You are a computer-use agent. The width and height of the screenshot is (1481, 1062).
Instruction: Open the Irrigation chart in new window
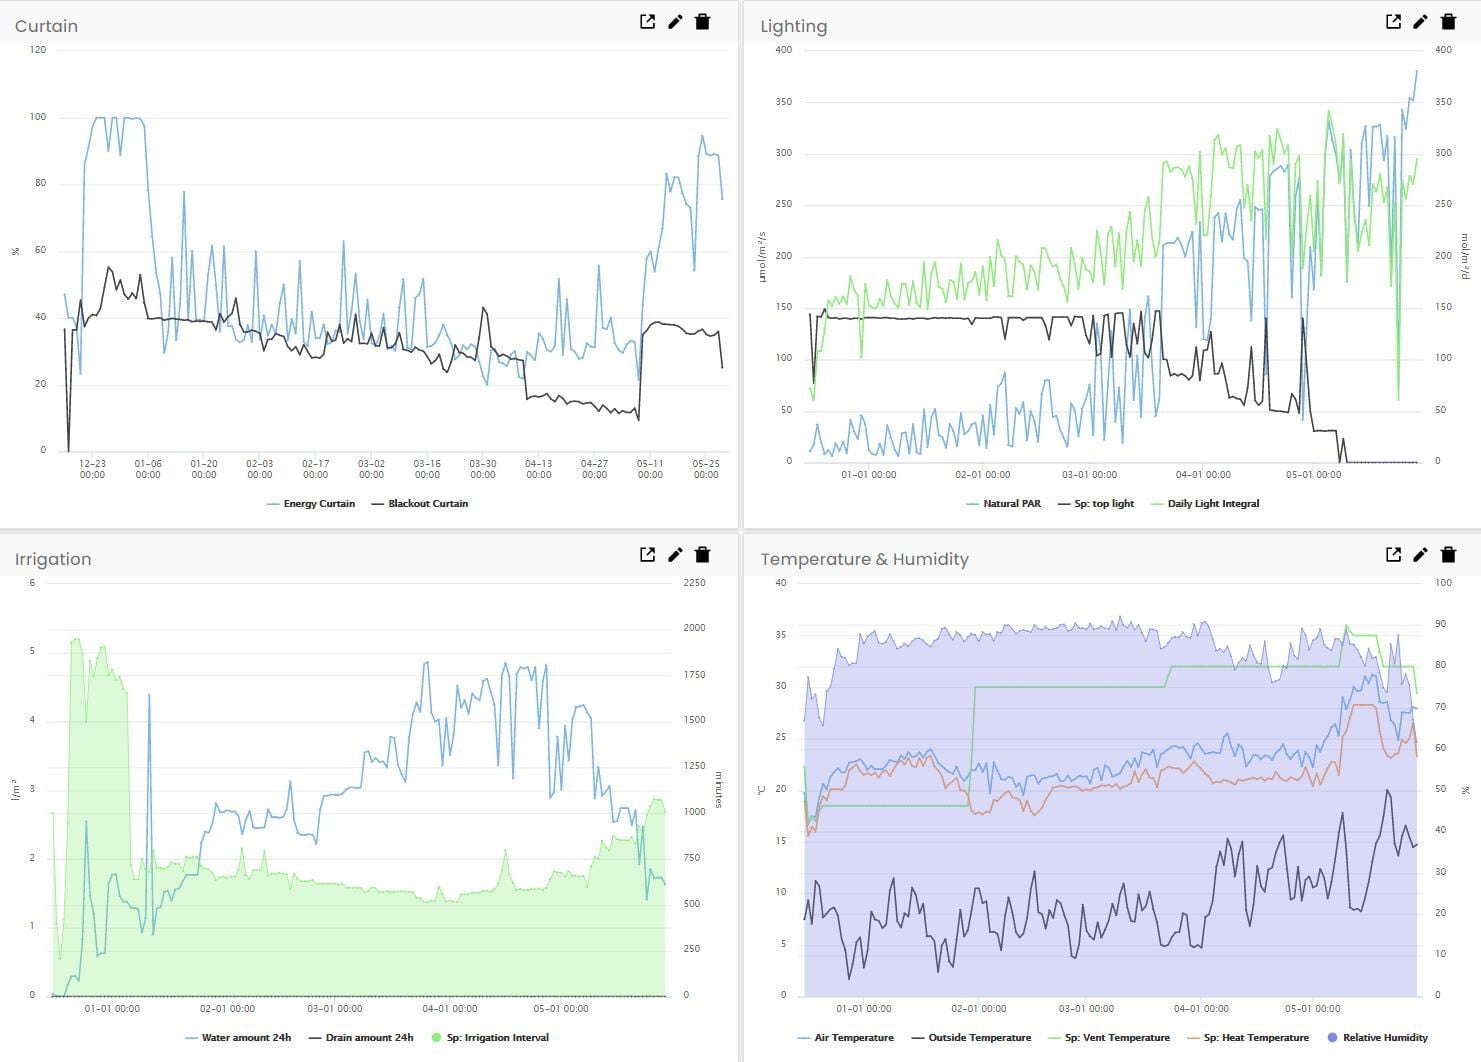click(647, 554)
